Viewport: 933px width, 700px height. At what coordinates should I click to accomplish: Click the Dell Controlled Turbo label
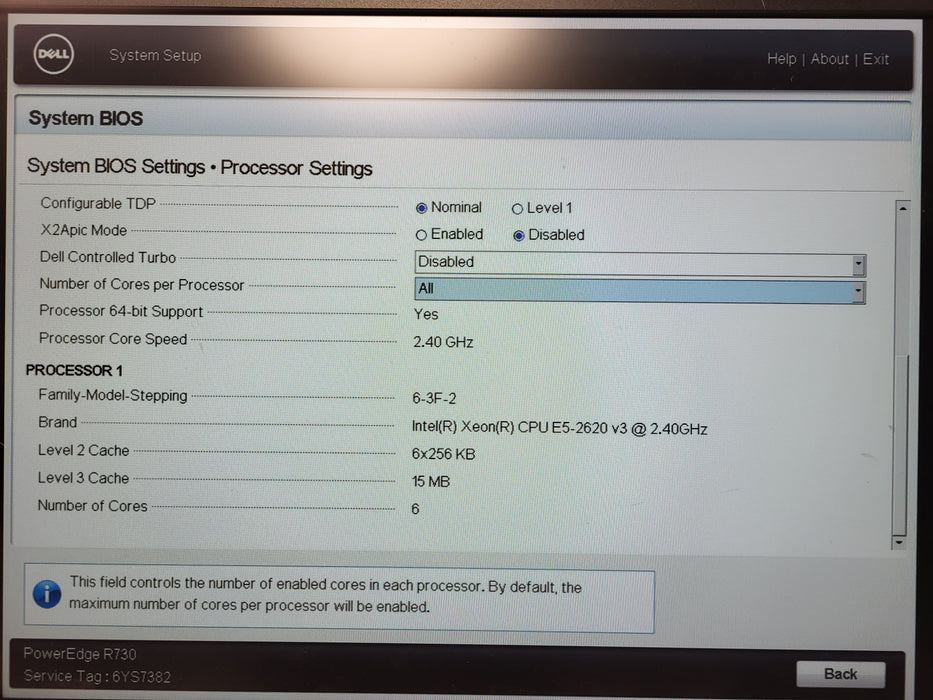click(108, 257)
